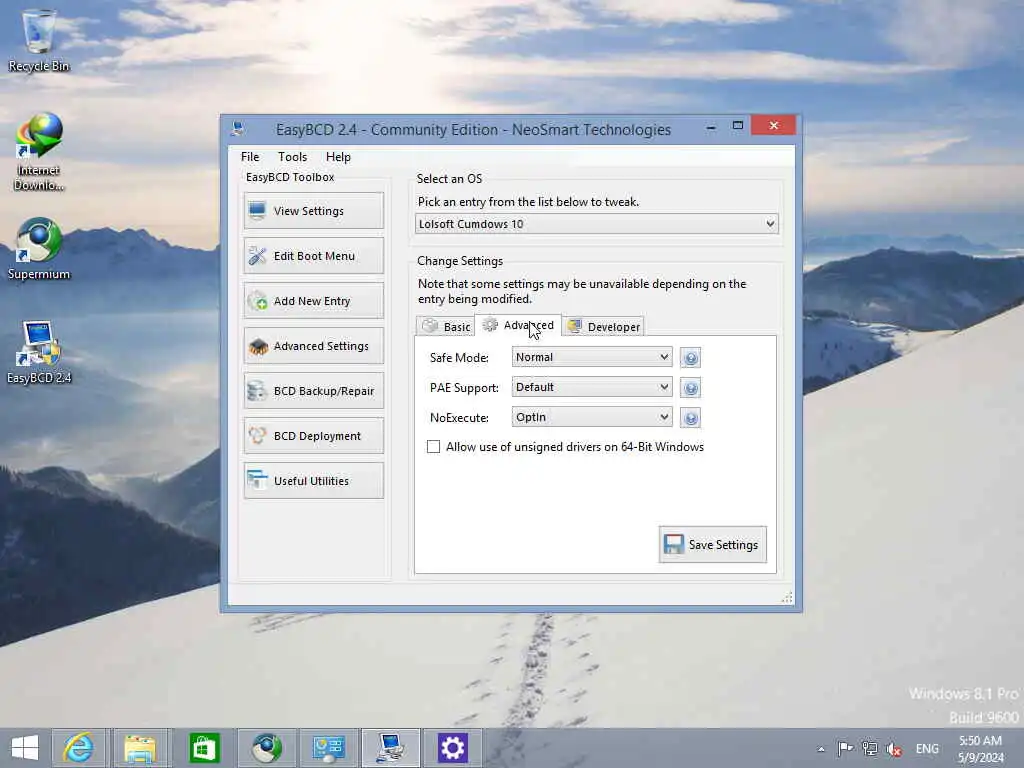Screen dimensions: 1024x768
Task: Click the muted volume tray icon
Action: (894, 749)
